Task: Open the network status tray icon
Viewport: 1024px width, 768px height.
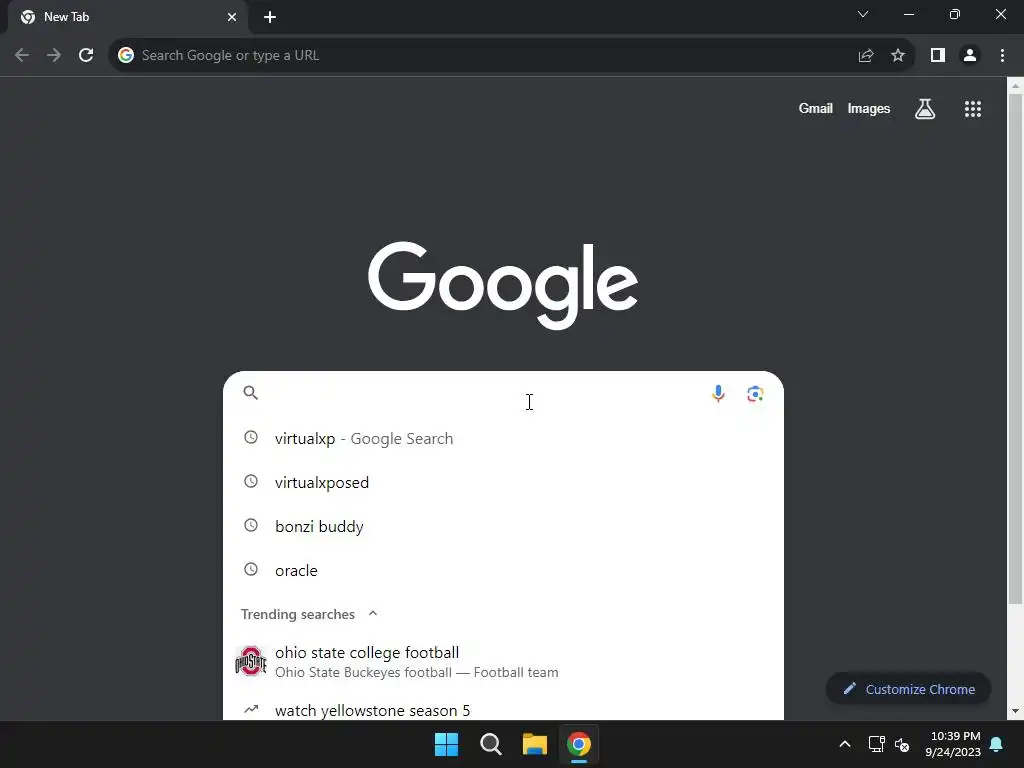Action: (876, 744)
